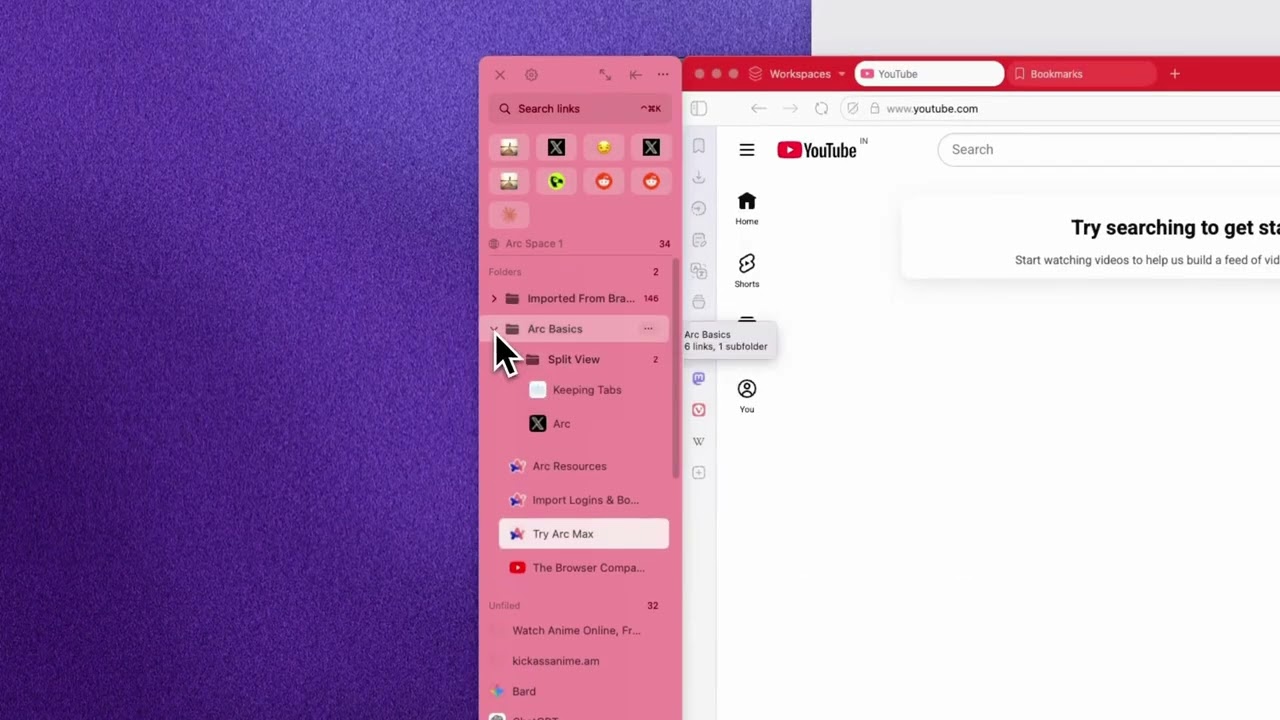This screenshot has width=1280, height=720.
Task: Click the magnifier icon in Search links
Action: pyautogui.click(x=505, y=109)
